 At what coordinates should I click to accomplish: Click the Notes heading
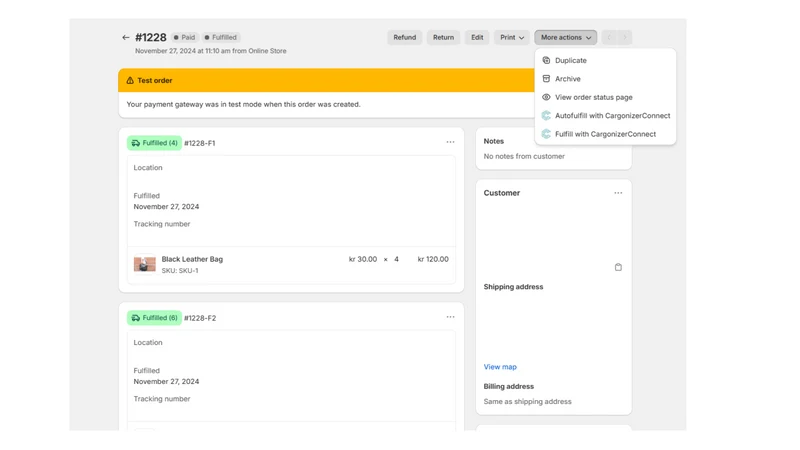tap(493, 141)
